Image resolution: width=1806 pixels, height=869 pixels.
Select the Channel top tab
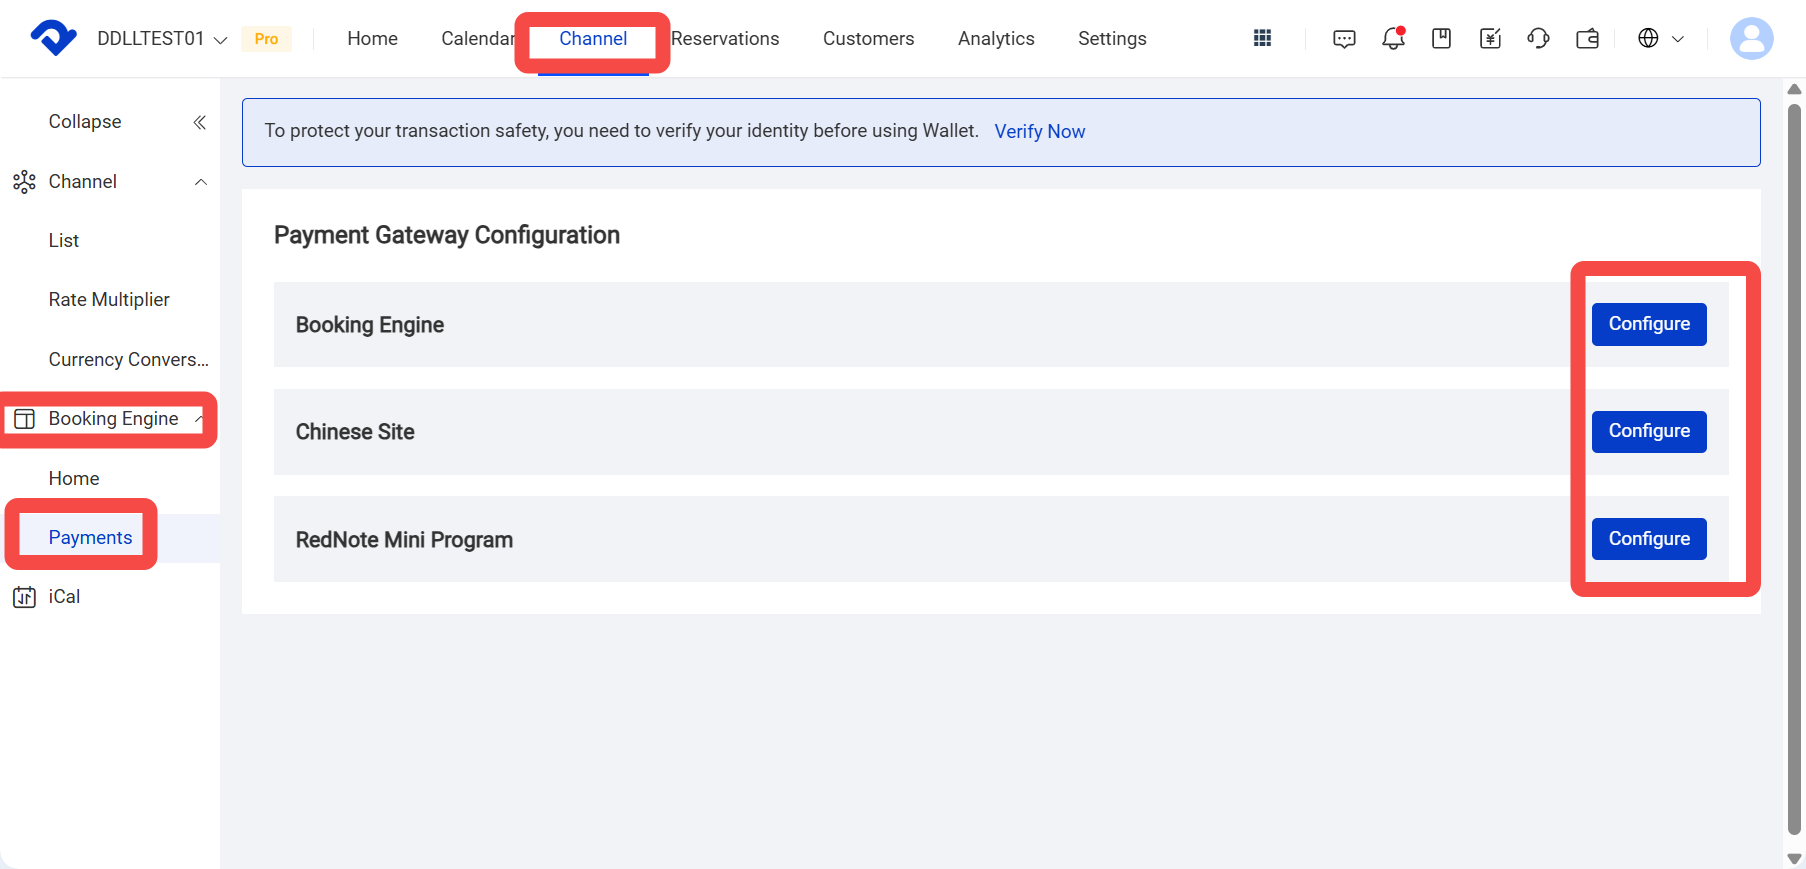593,38
